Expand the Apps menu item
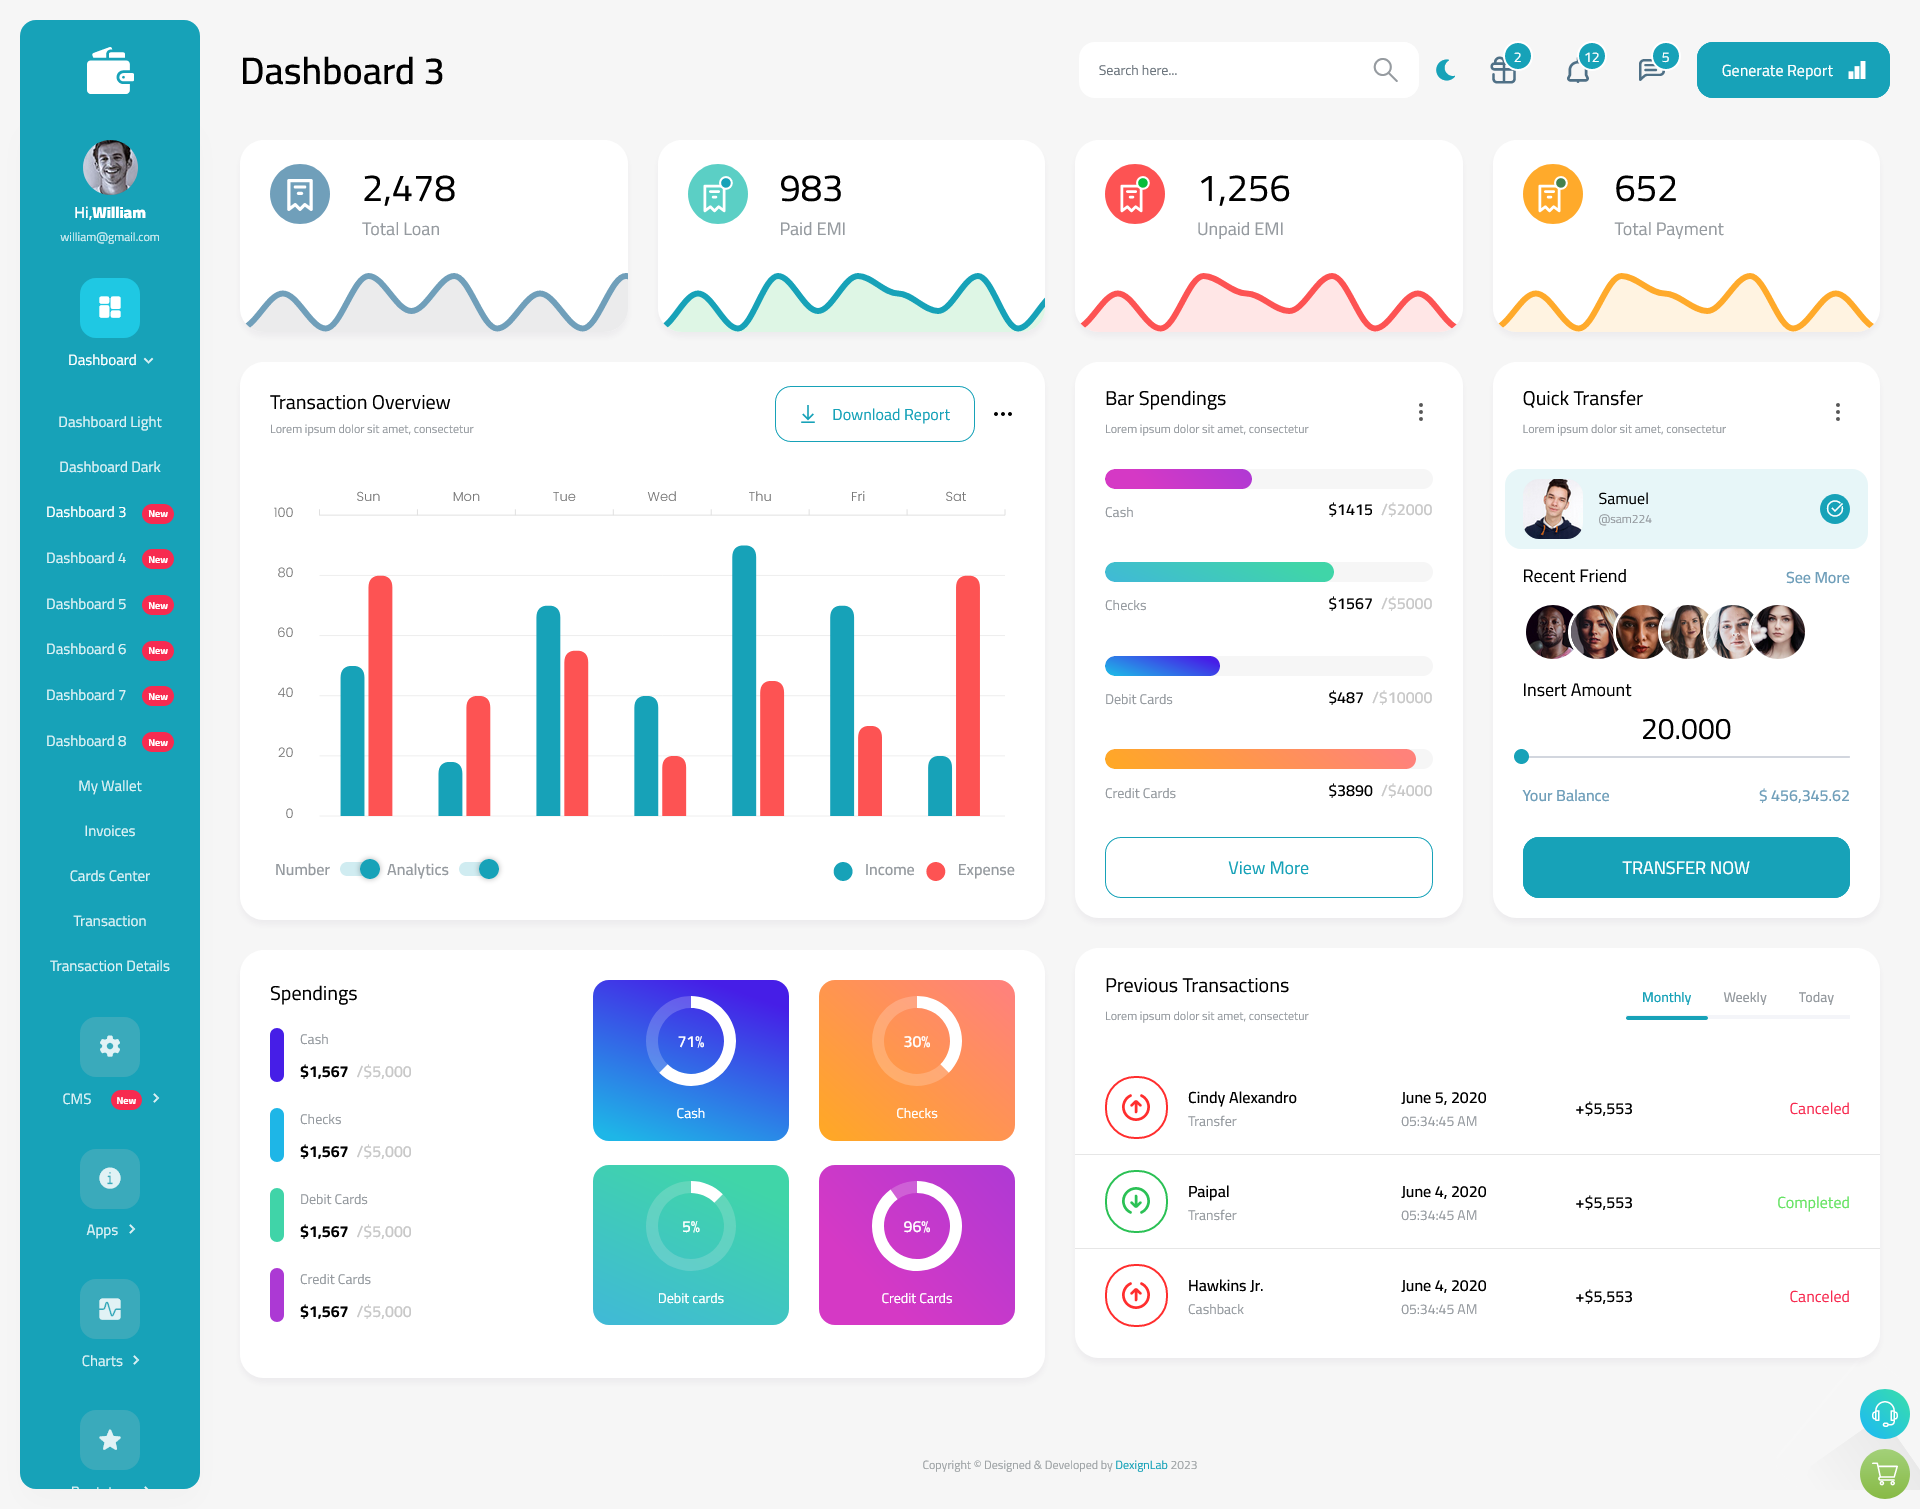This screenshot has width=1920, height=1509. click(111, 1230)
